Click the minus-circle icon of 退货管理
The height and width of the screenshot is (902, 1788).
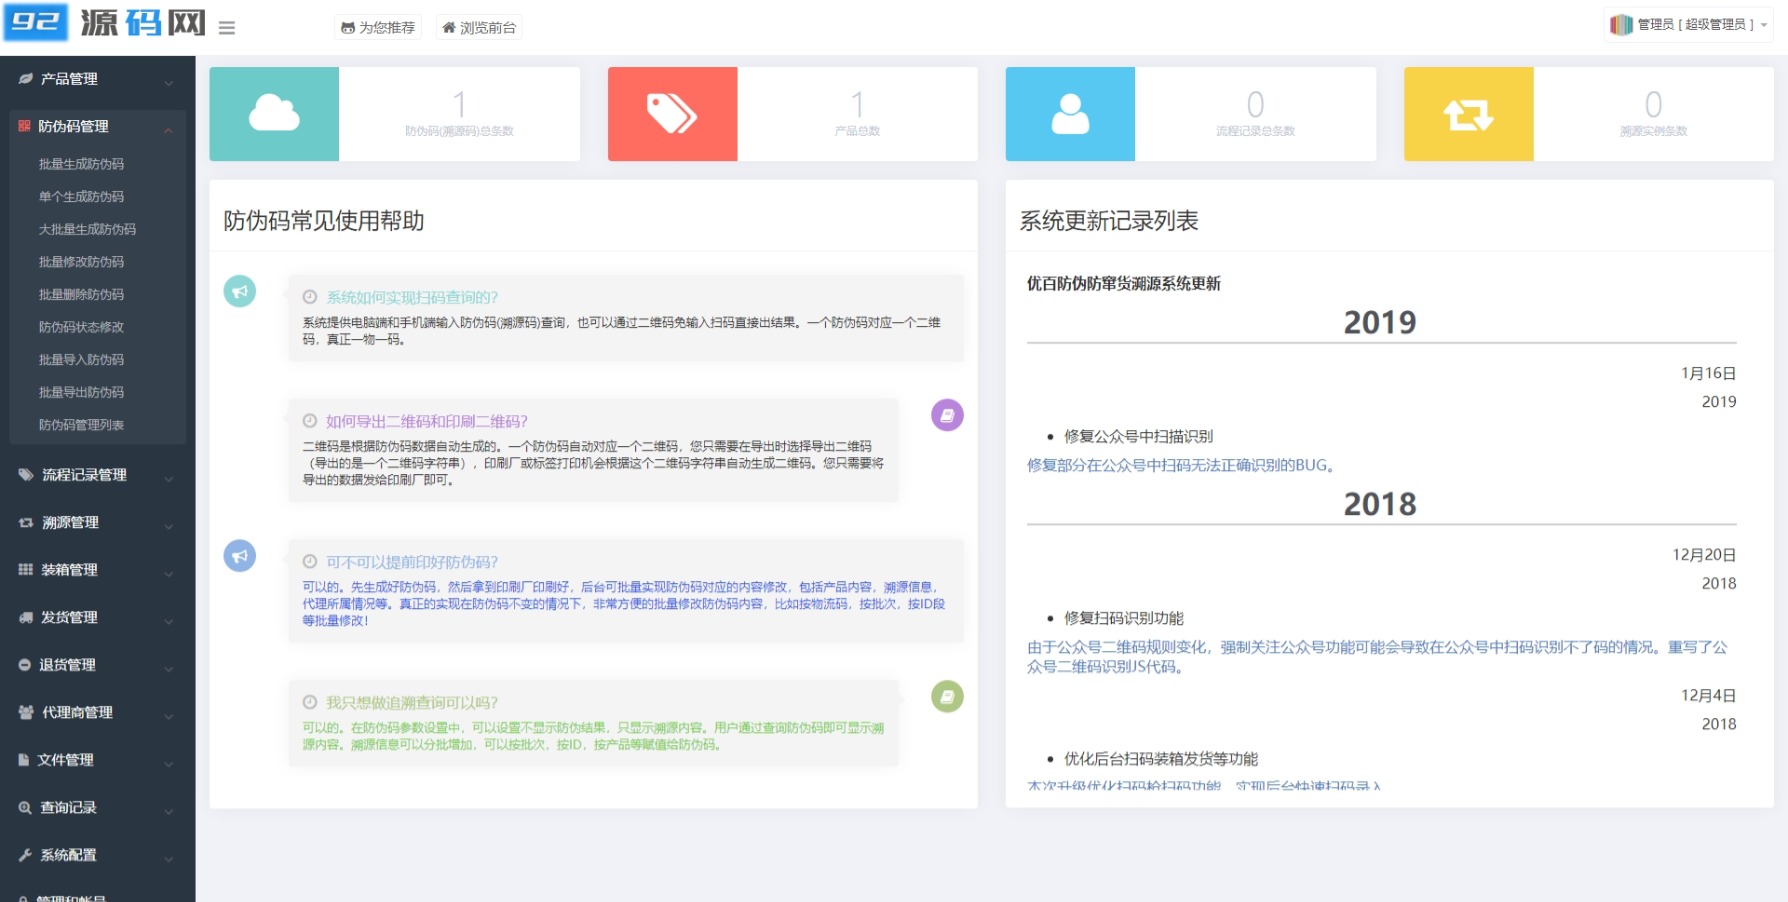click(x=25, y=664)
